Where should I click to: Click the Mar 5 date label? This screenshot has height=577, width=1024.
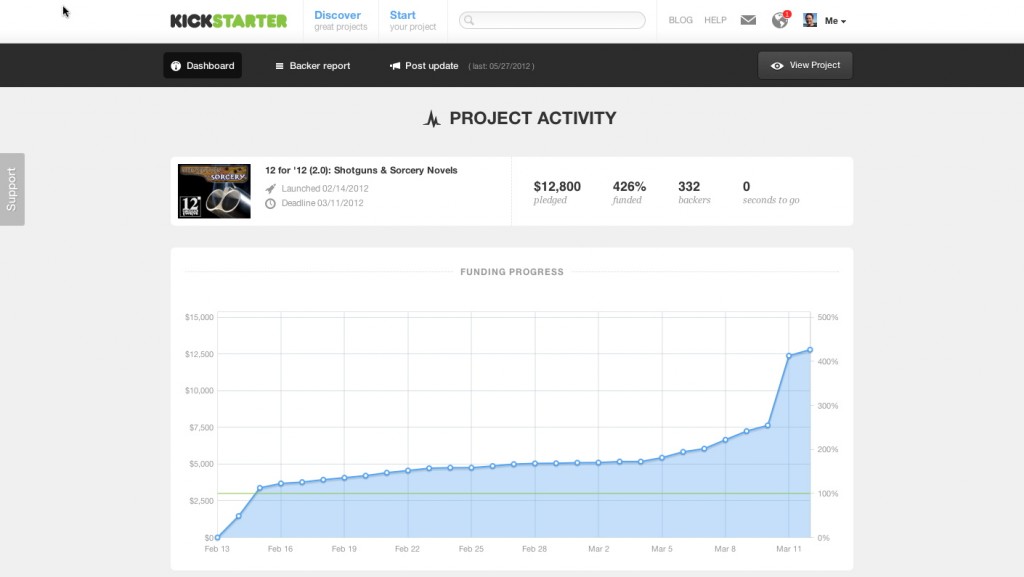(662, 549)
